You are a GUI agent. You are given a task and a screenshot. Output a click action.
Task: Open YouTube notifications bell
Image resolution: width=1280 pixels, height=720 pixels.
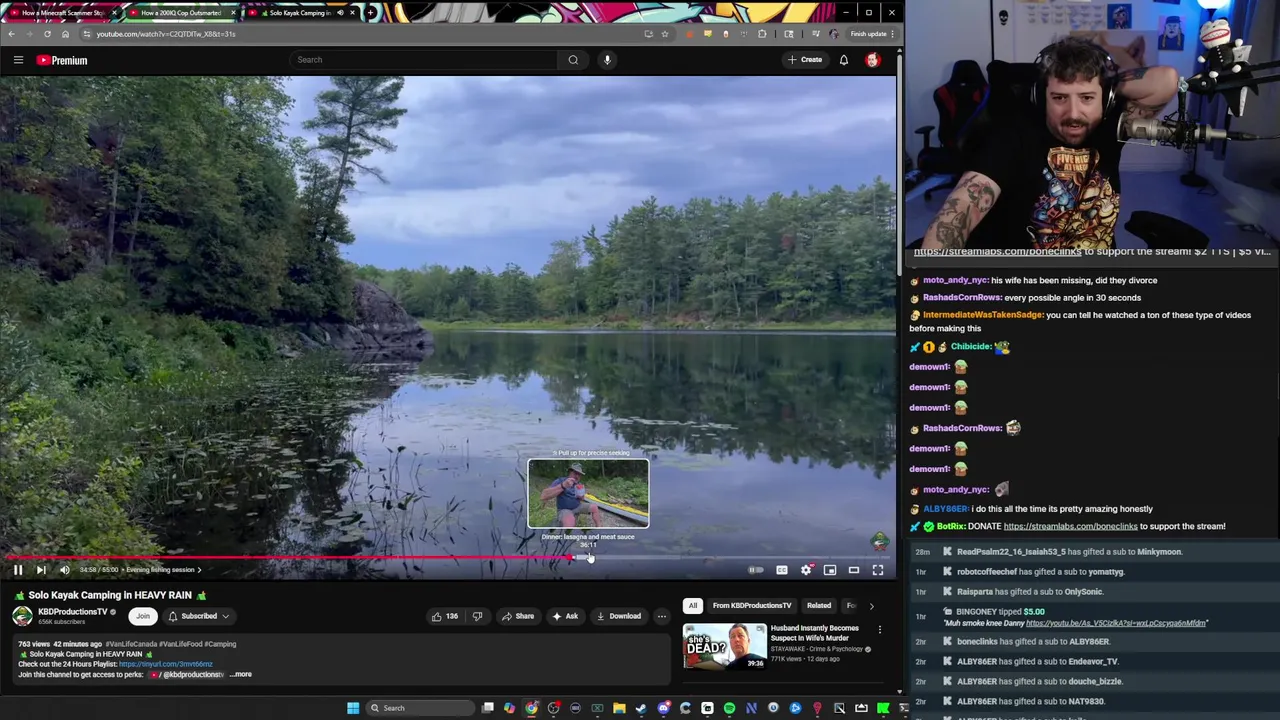point(844,60)
